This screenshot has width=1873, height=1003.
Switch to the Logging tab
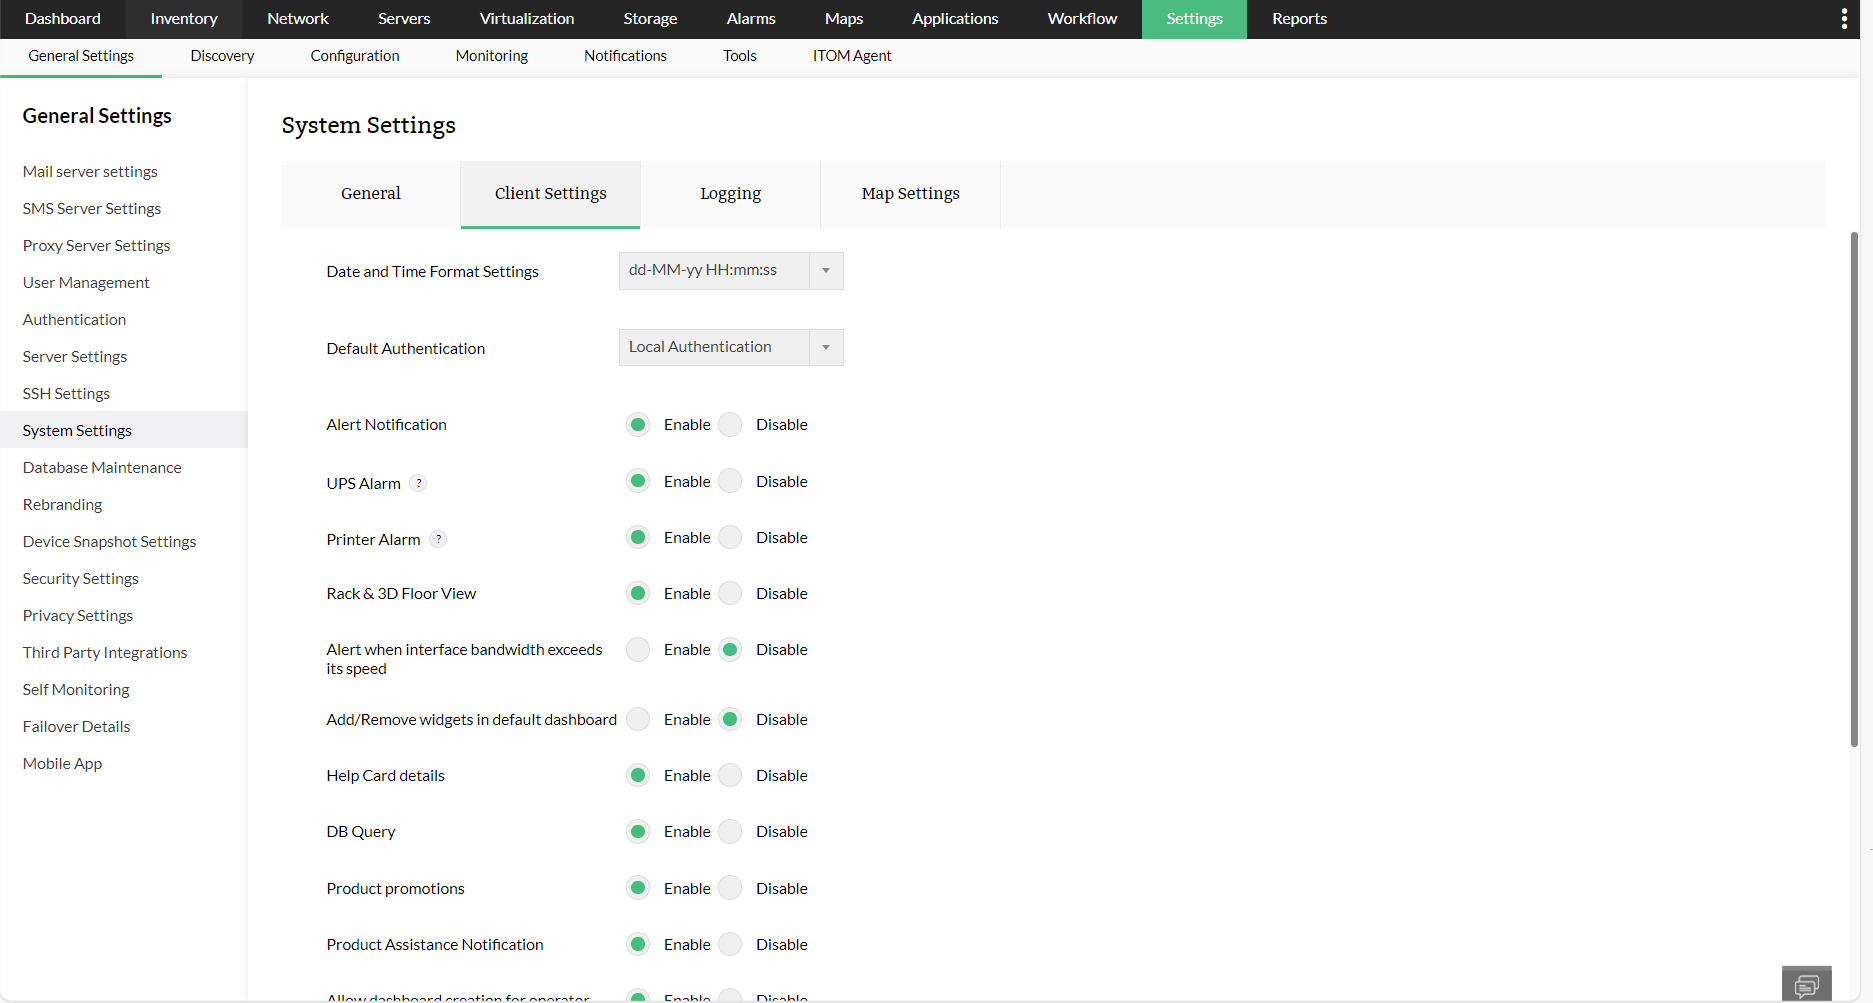point(731,194)
